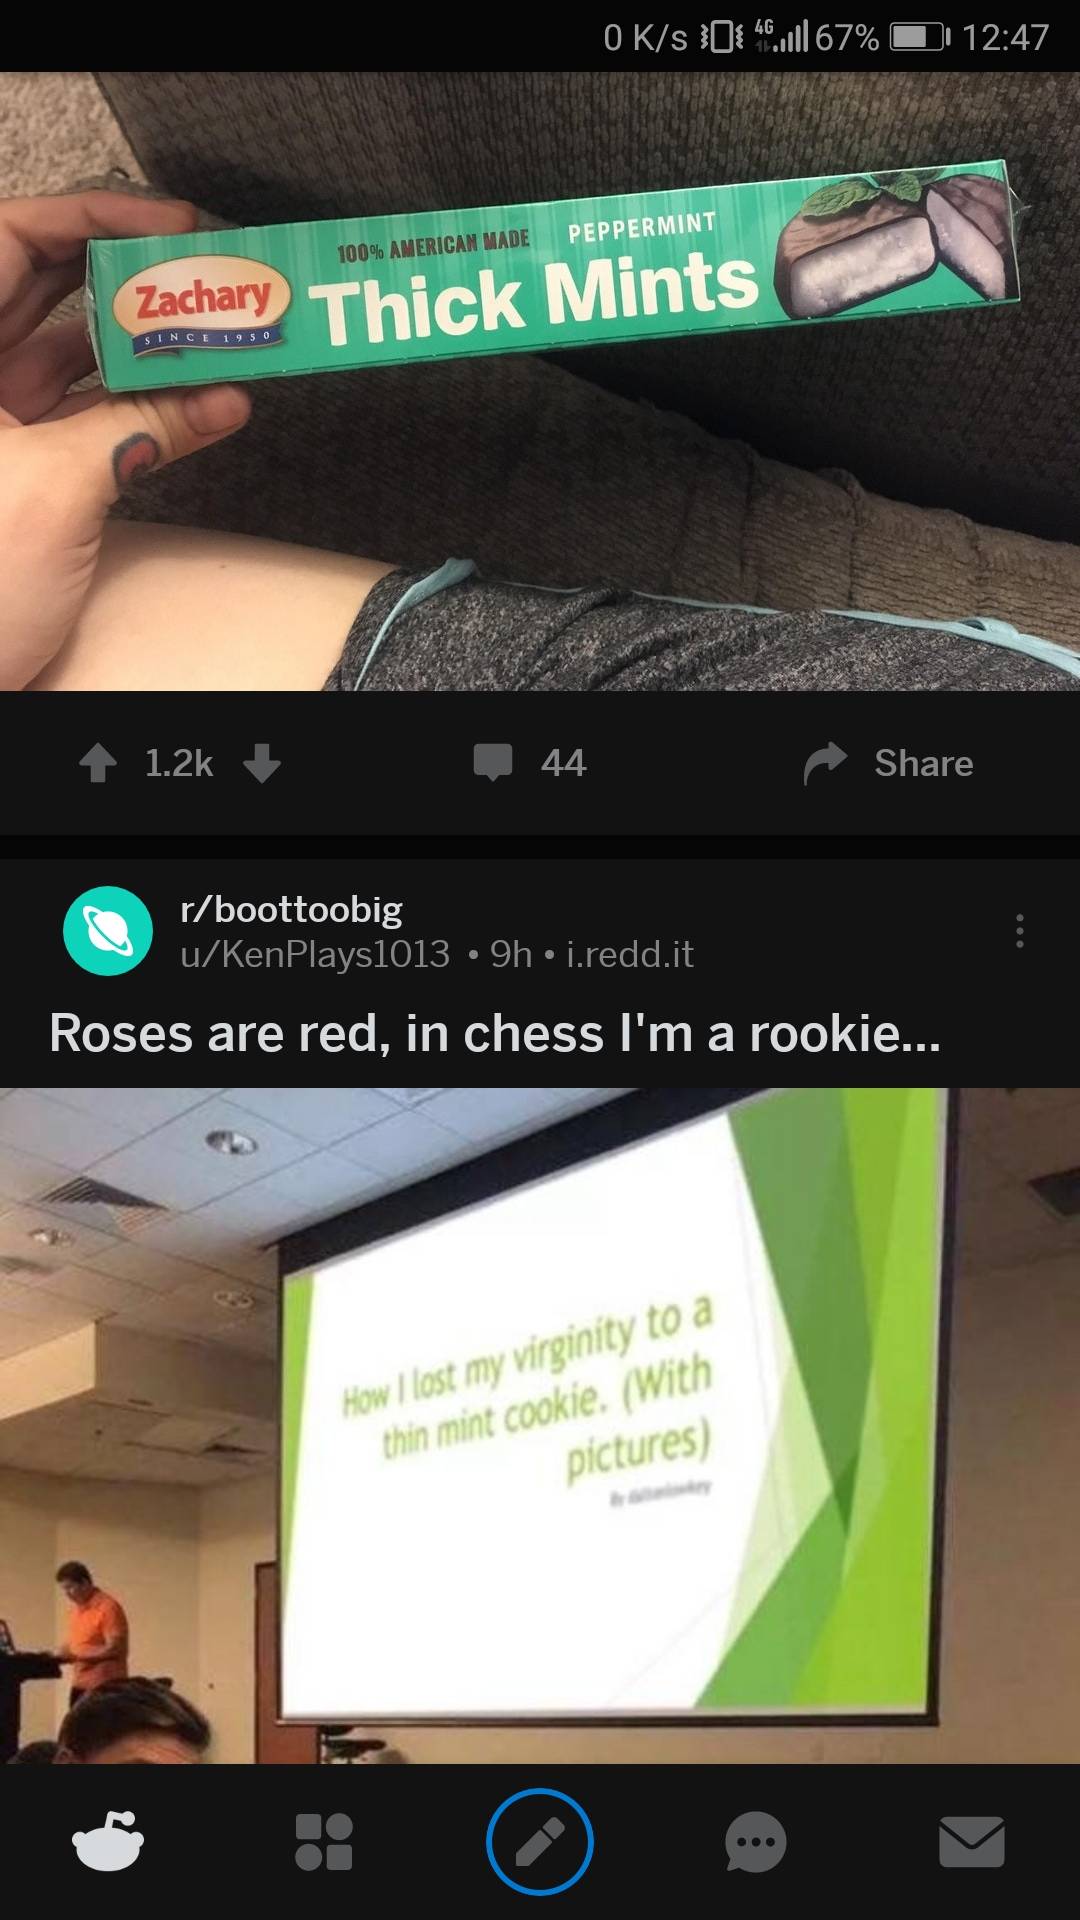The width and height of the screenshot is (1080, 1920).
Task: View the Thick Mints photo
Action: [x=540, y=381]
